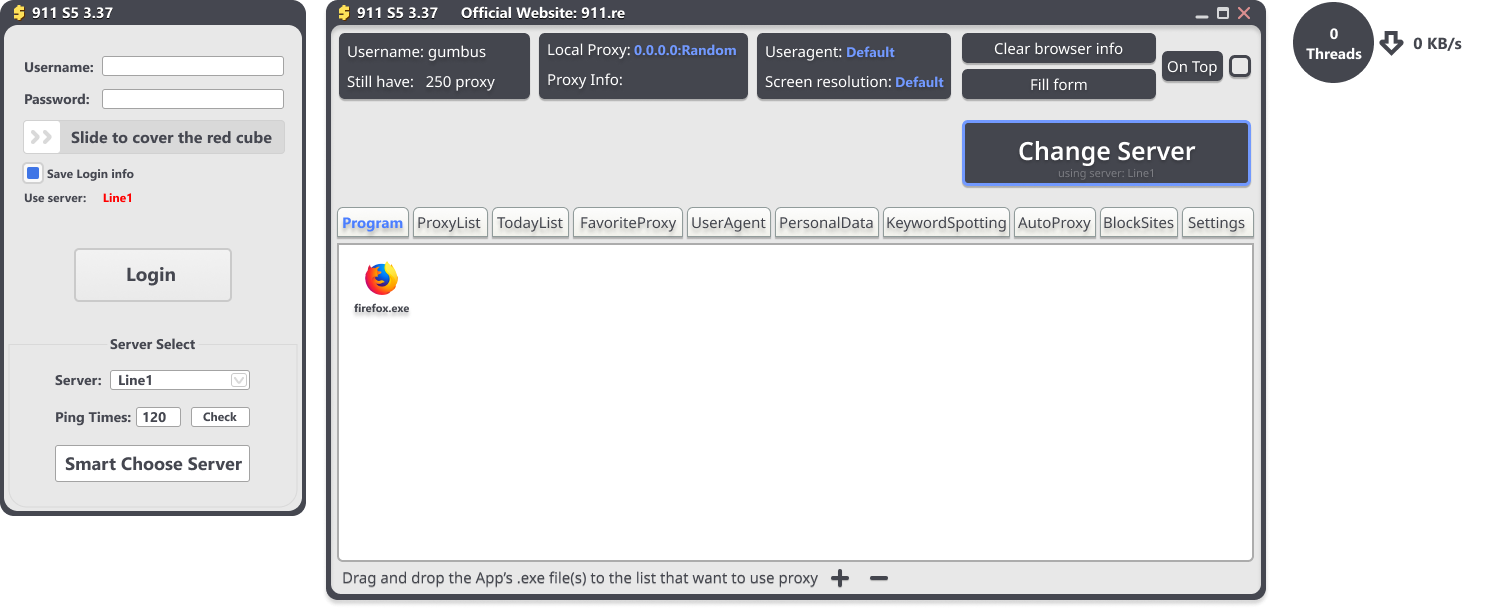
Task: Click the Ping Times field showing 120
Action: [x=158, y=417]
